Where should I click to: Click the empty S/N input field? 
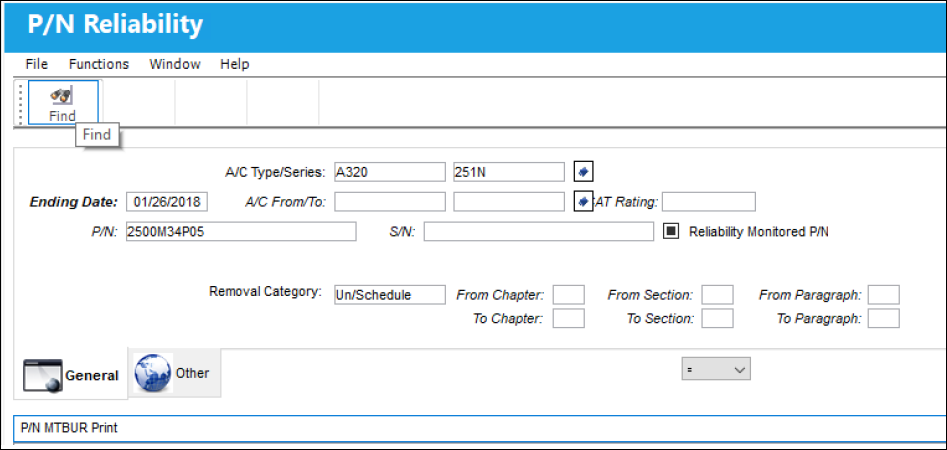[x=539, y=231]
